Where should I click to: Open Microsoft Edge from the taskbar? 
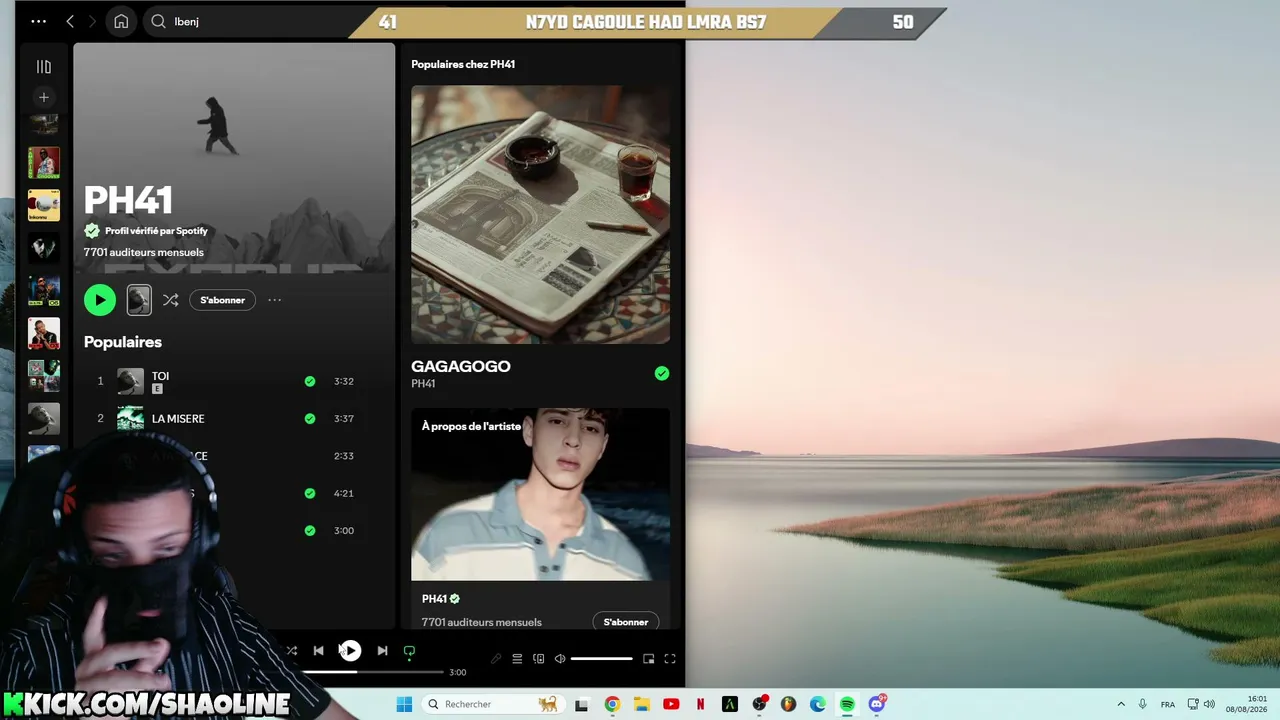[818, 704]
